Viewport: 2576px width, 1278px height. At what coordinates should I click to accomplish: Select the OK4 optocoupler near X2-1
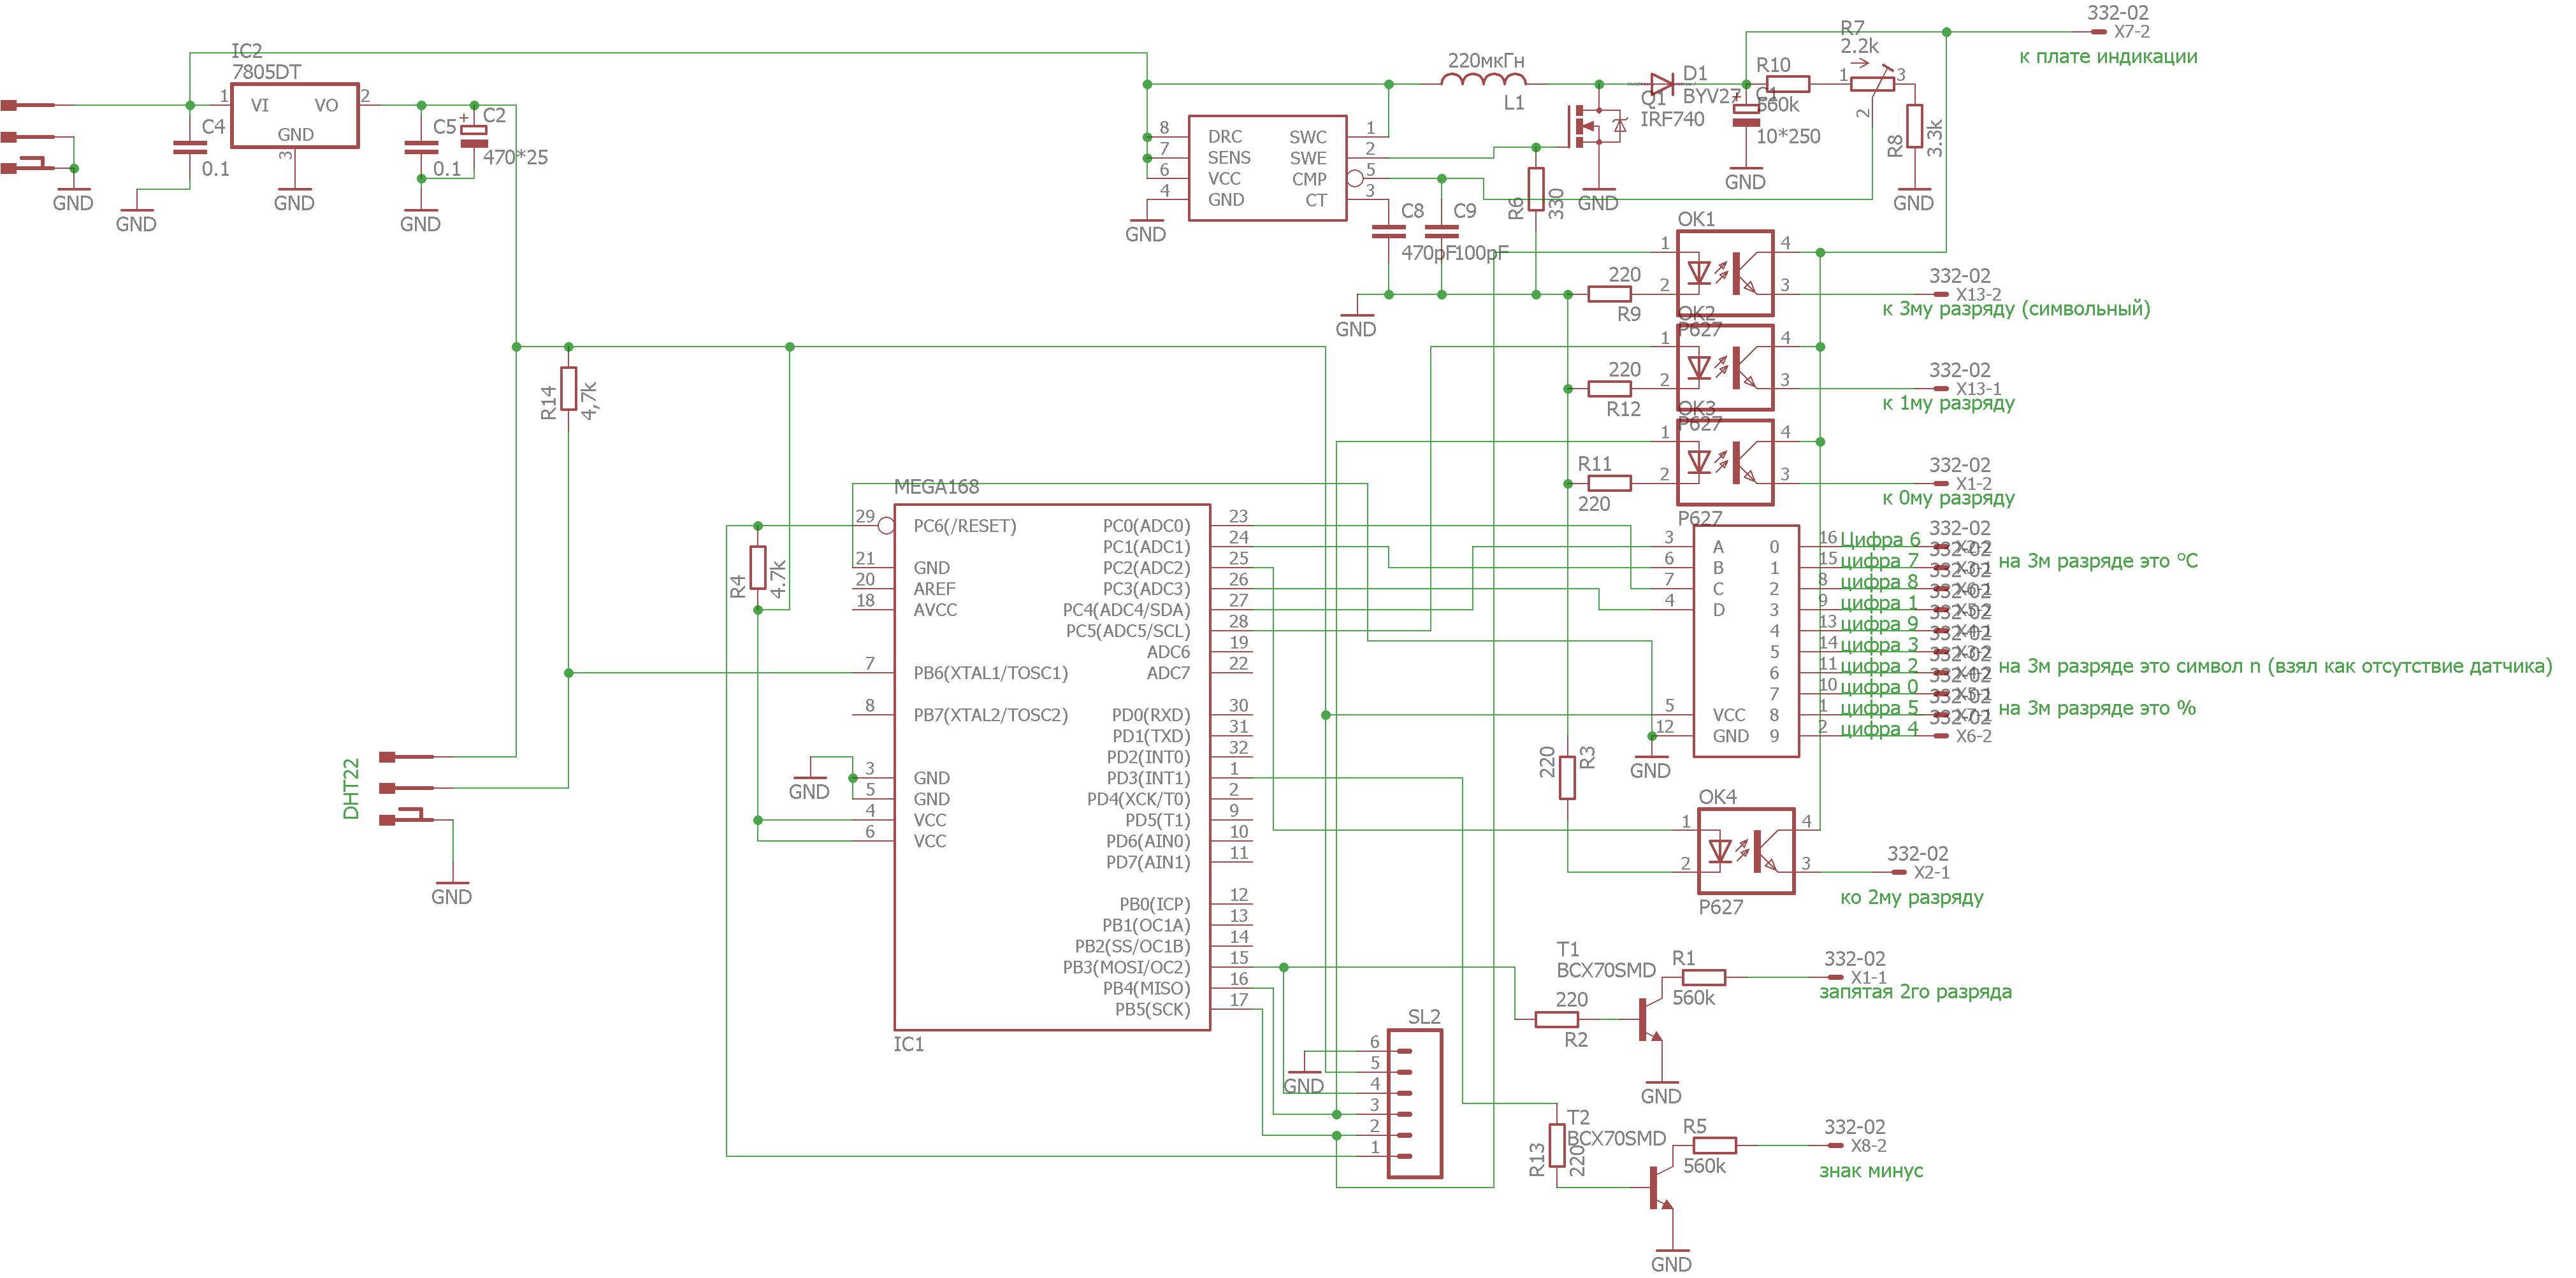tap(1746, 851)
